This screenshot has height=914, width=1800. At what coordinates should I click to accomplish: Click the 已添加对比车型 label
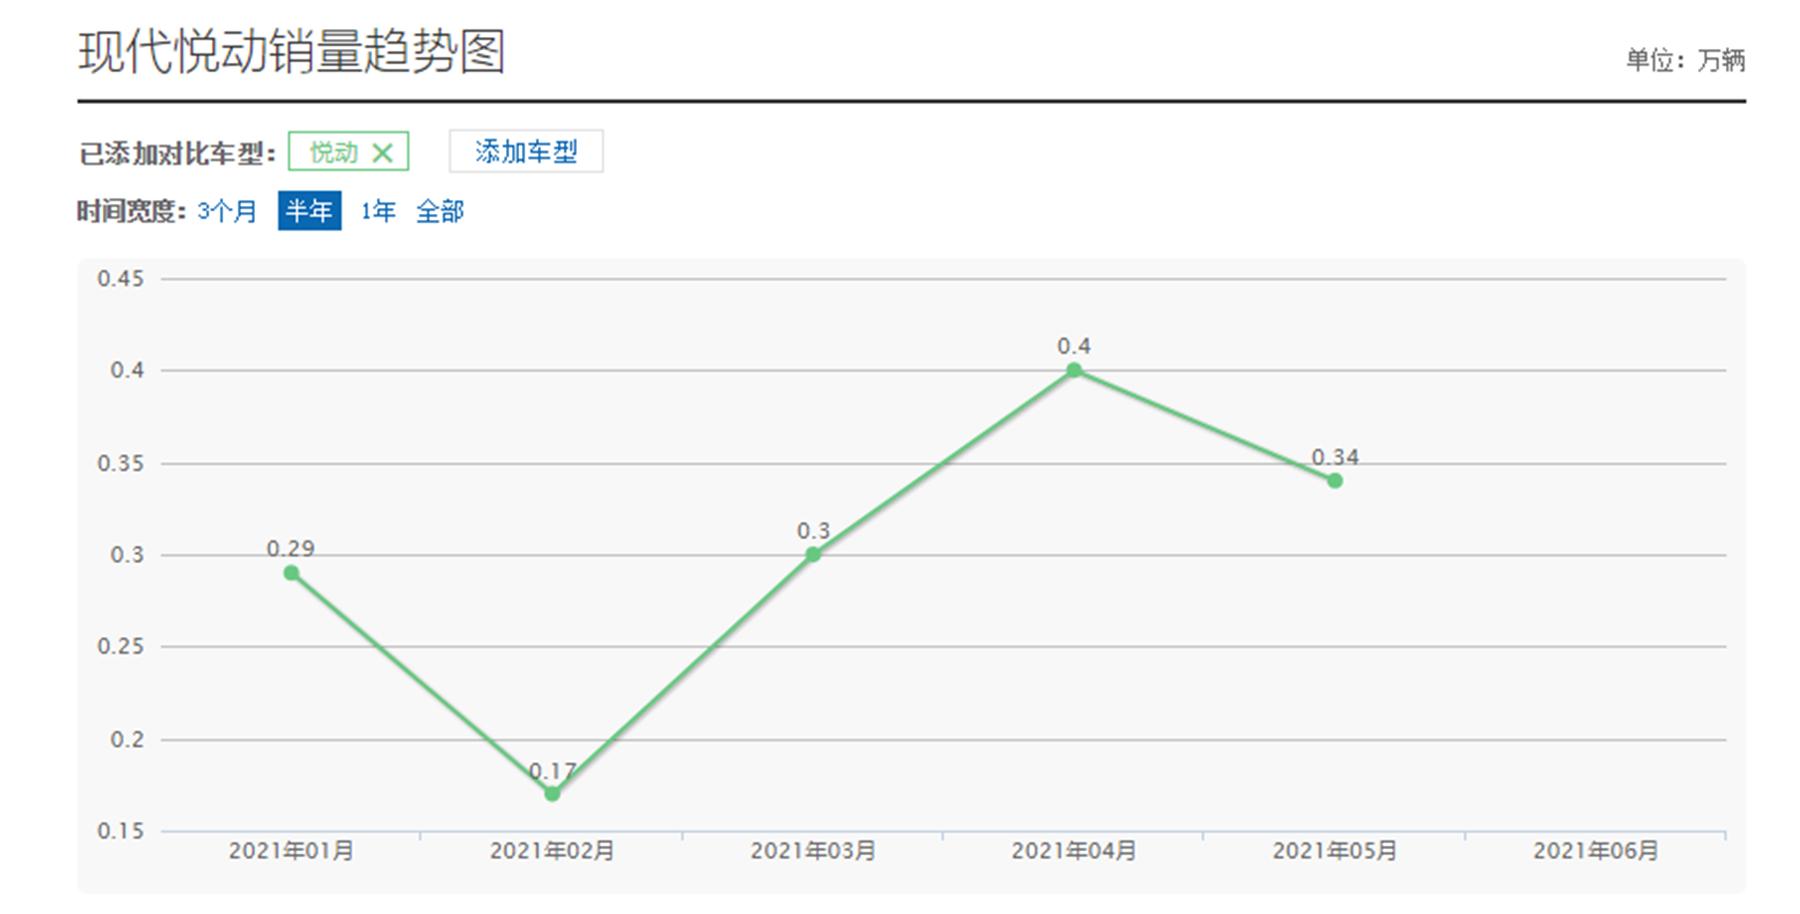coord(177,154)
